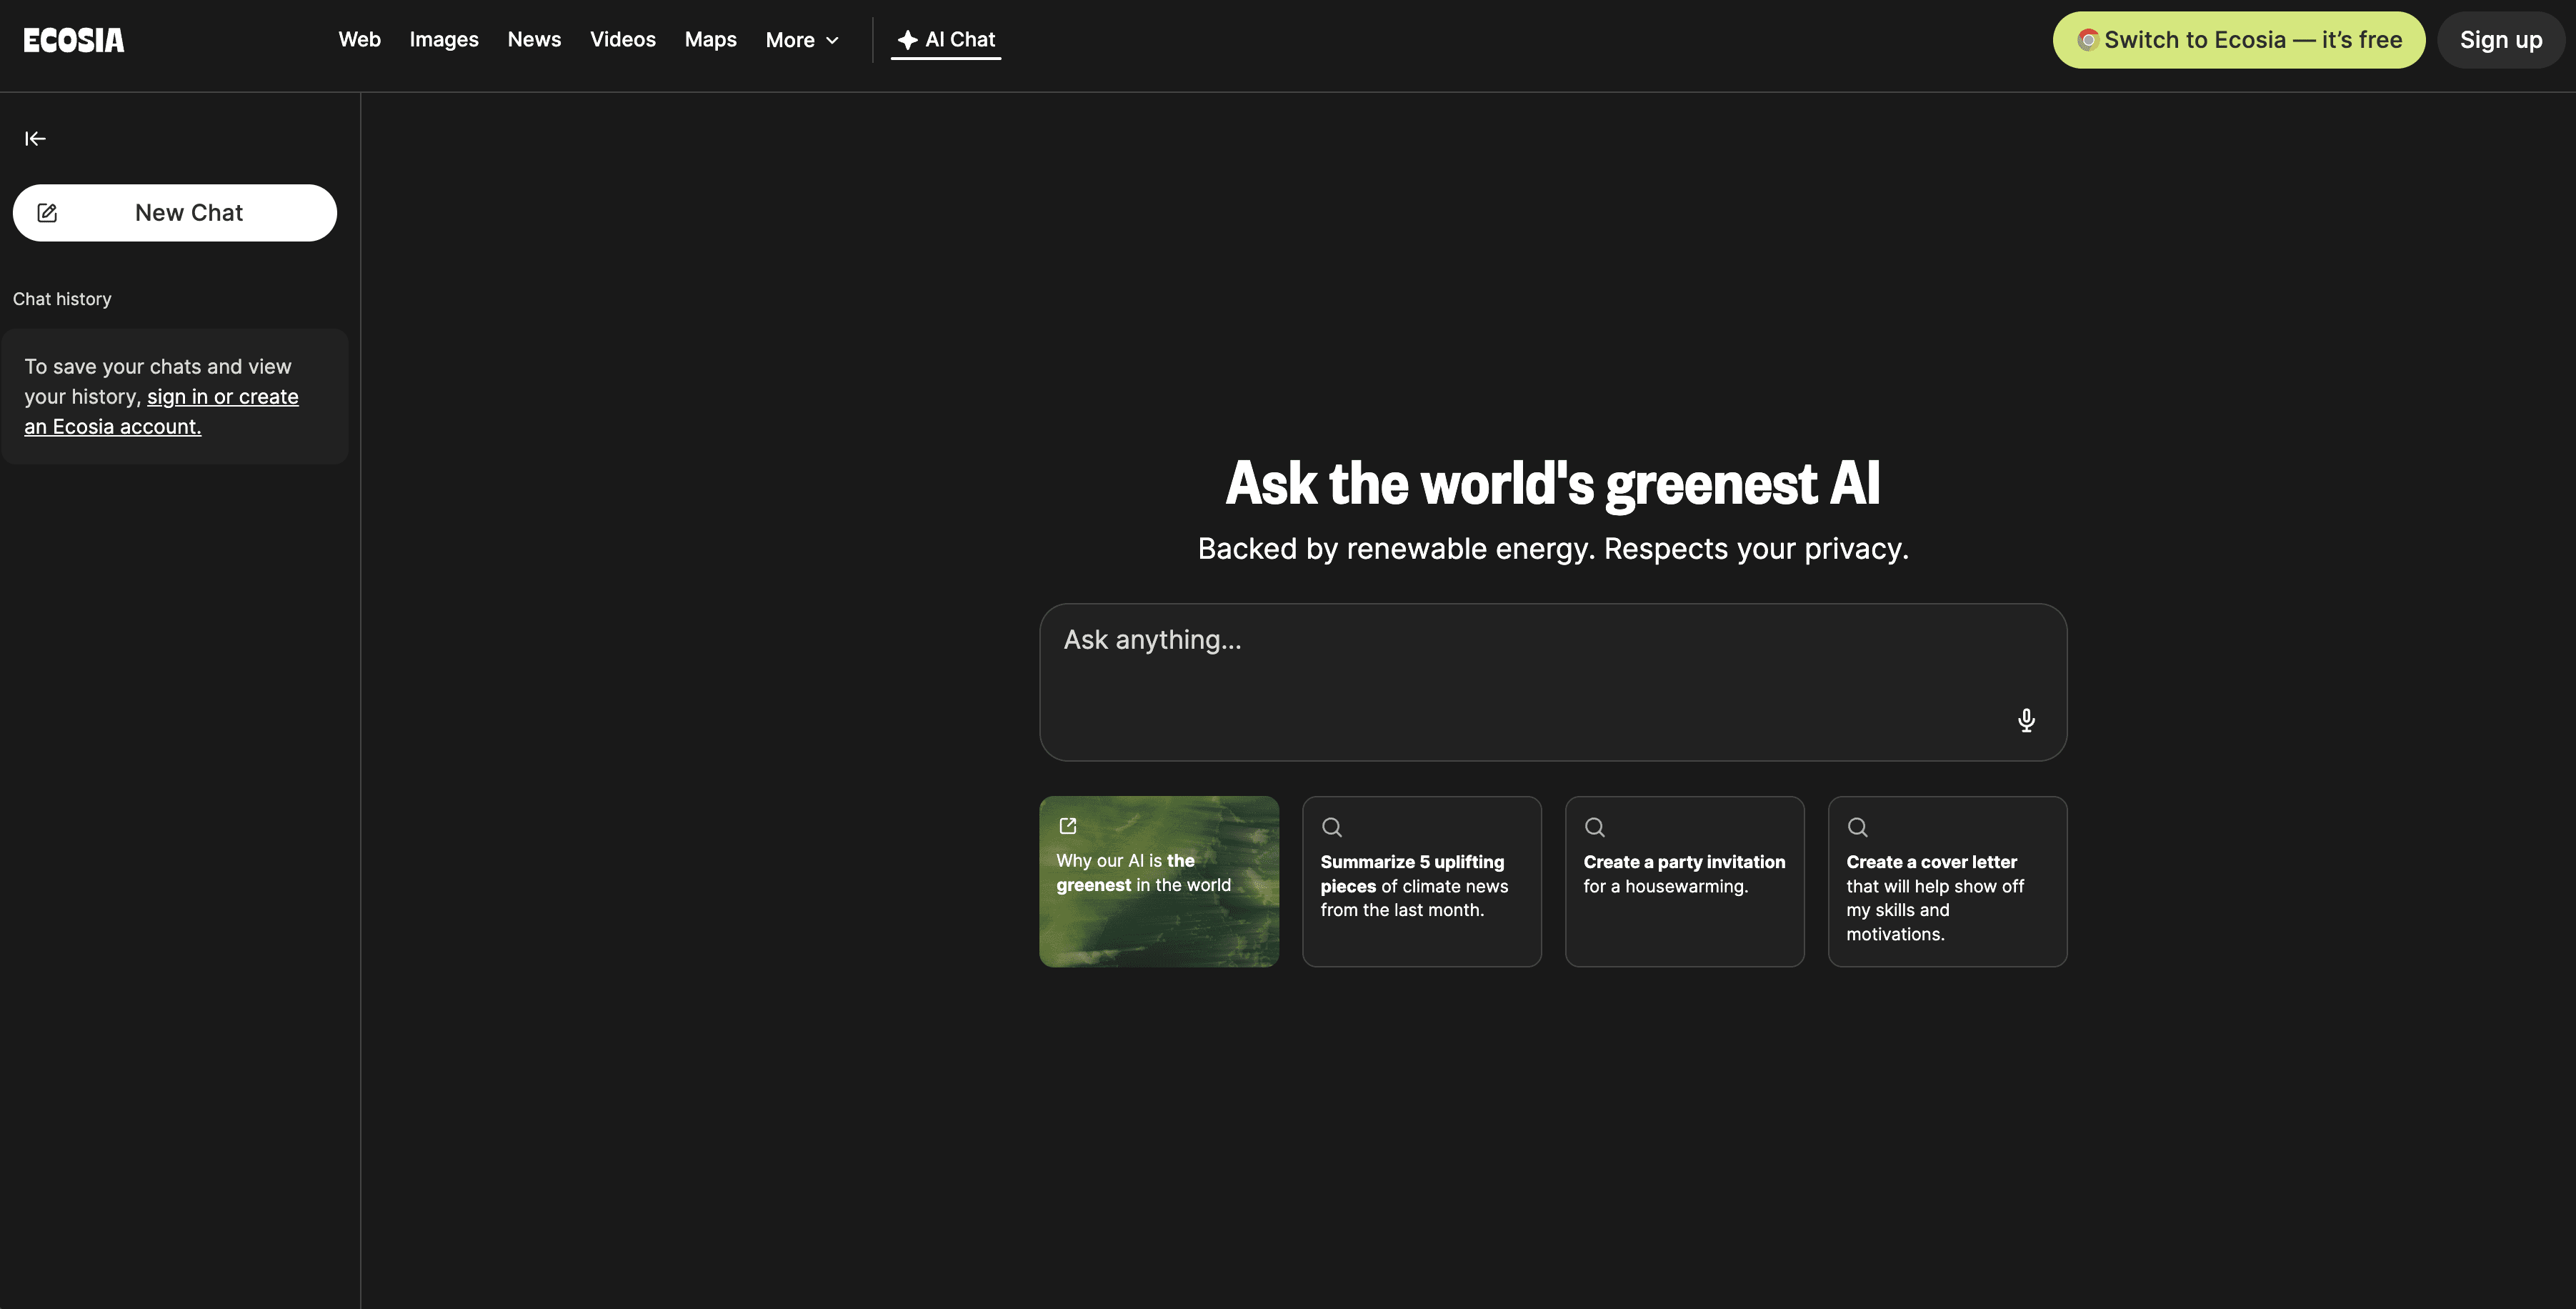This screenshot has height=1309, width=2576.
Task: Switch to the Maps tab
Action: [x=710, y=40]
